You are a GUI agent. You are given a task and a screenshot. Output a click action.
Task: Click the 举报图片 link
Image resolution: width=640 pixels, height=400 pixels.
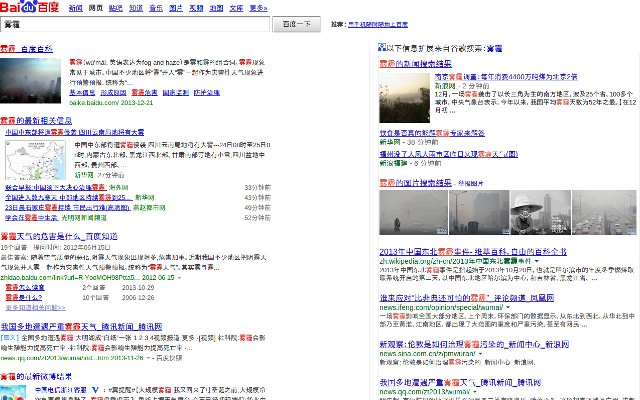click(471, 184)
